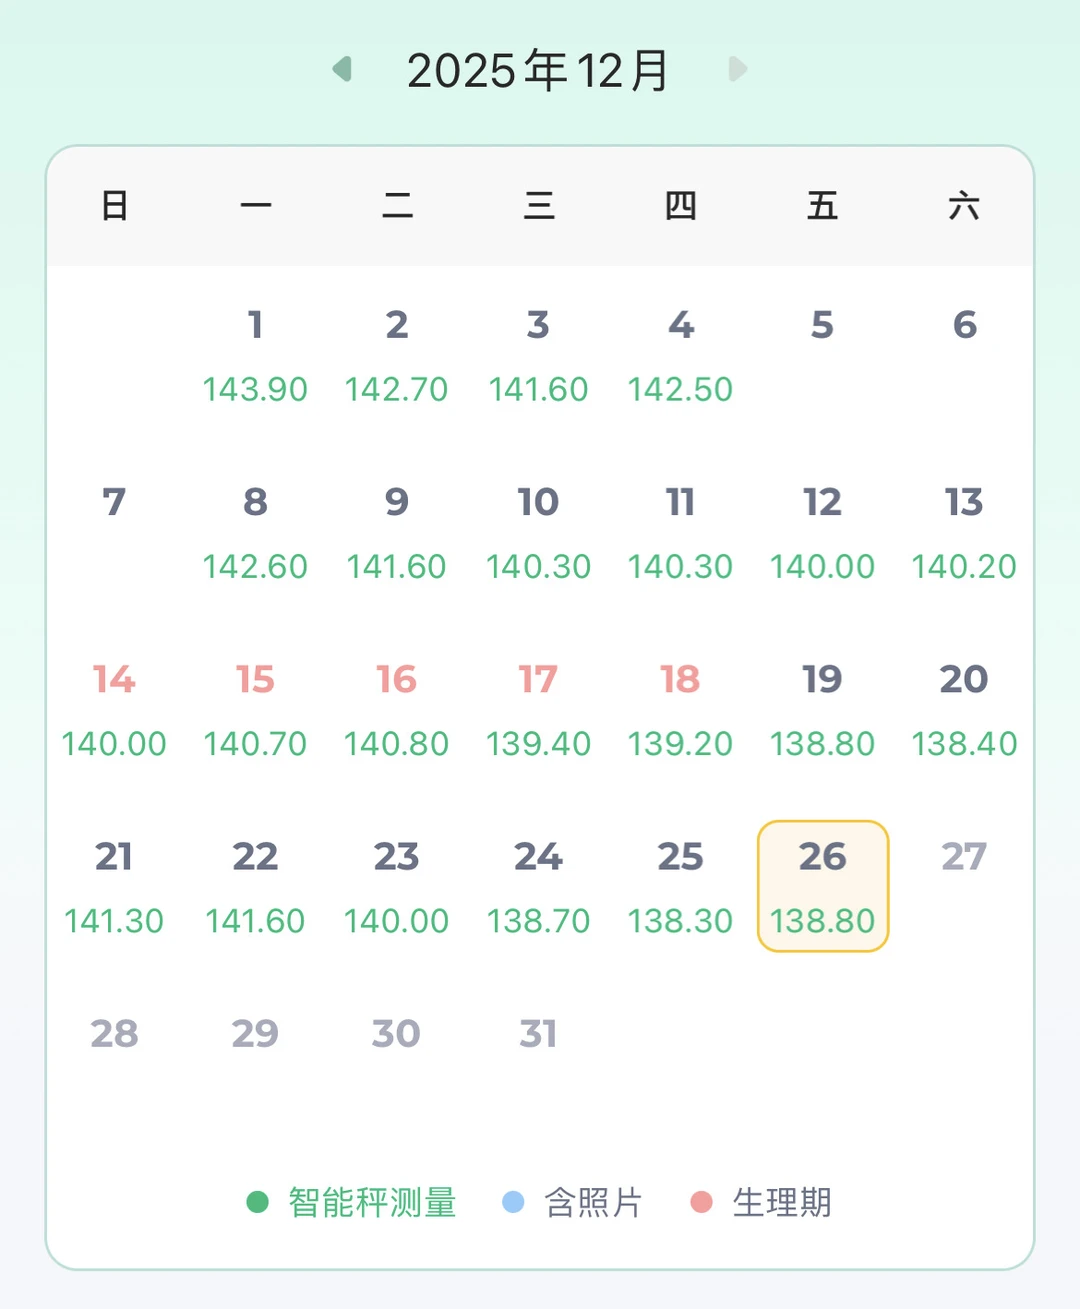Select December 5 with no record
Screen dimensions: 1080x1309
[822, 340]
